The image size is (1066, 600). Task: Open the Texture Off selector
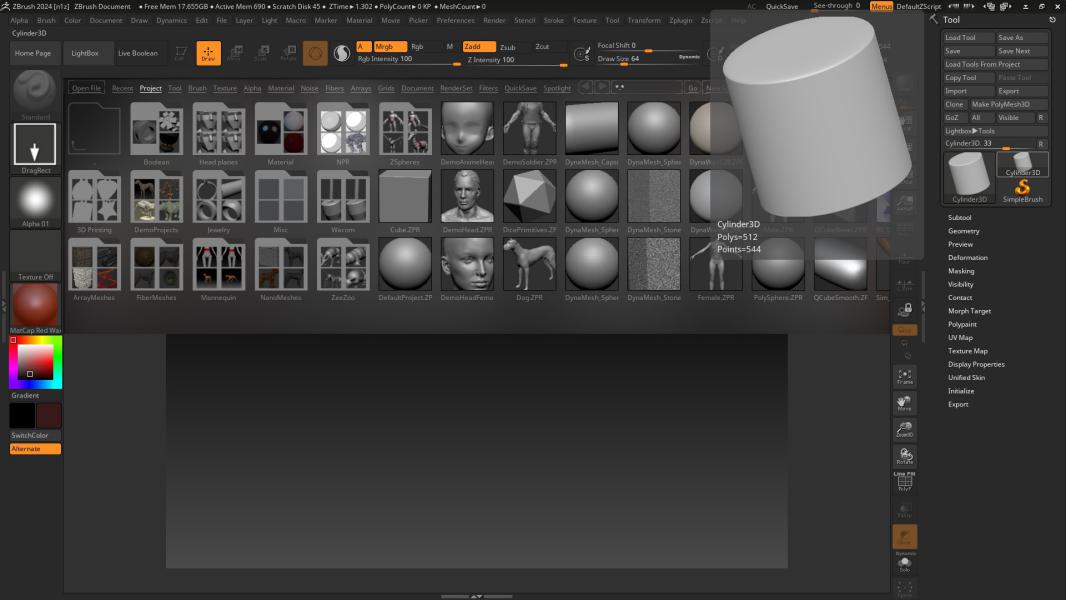[x=35, y=255]
